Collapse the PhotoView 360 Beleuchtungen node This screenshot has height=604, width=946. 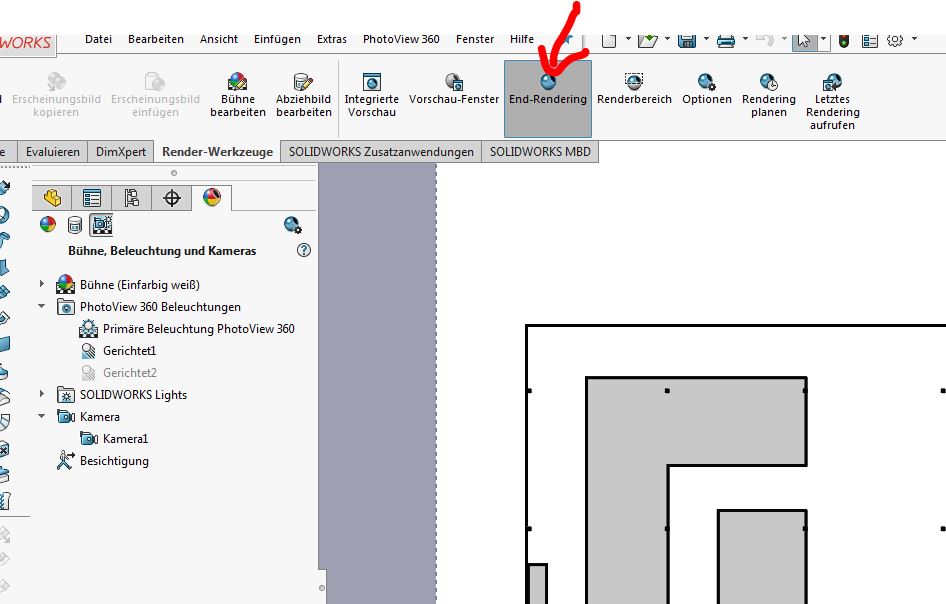pos(42,307)
